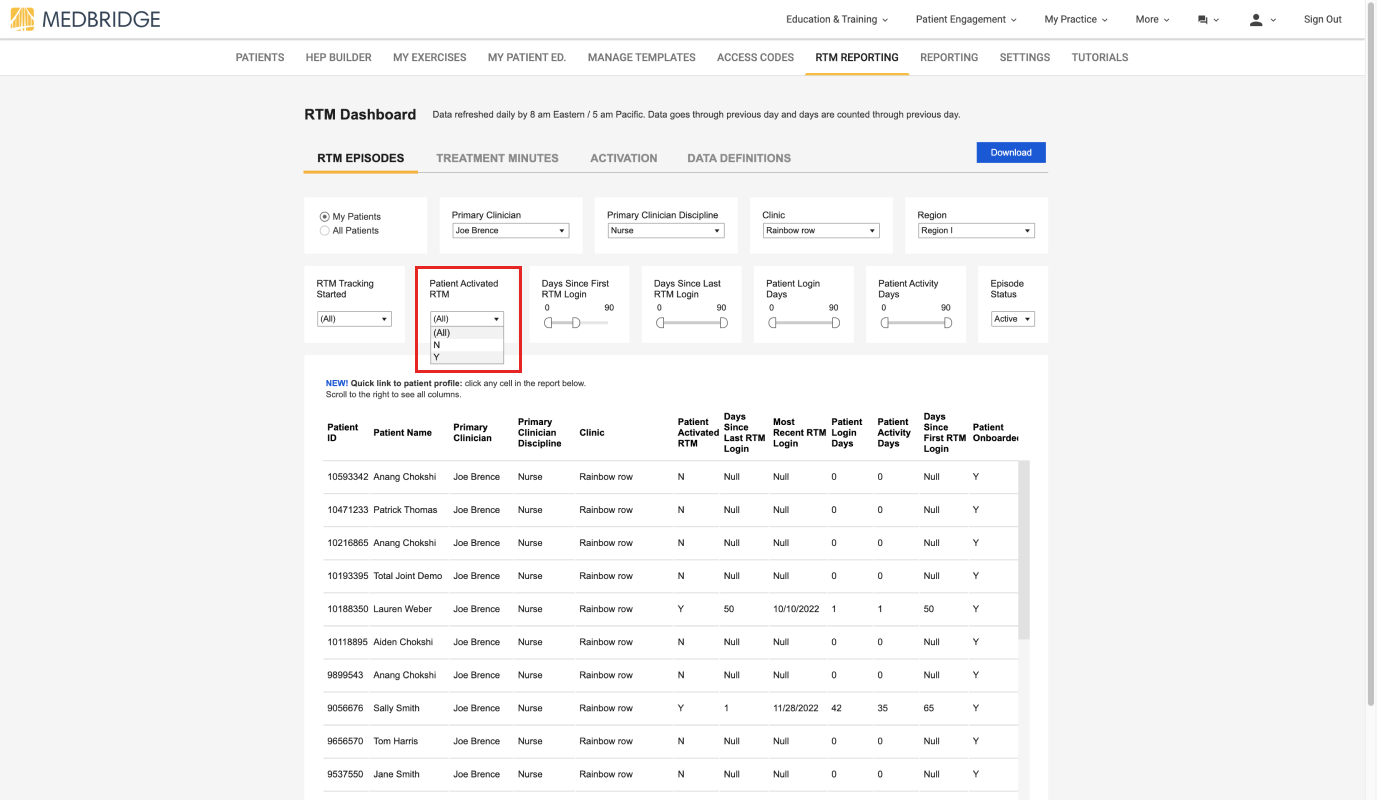This screenshot has width=1377, height=800.
Task: Click the Days Since Last RTM Login right handle
Action: [724, 323]
